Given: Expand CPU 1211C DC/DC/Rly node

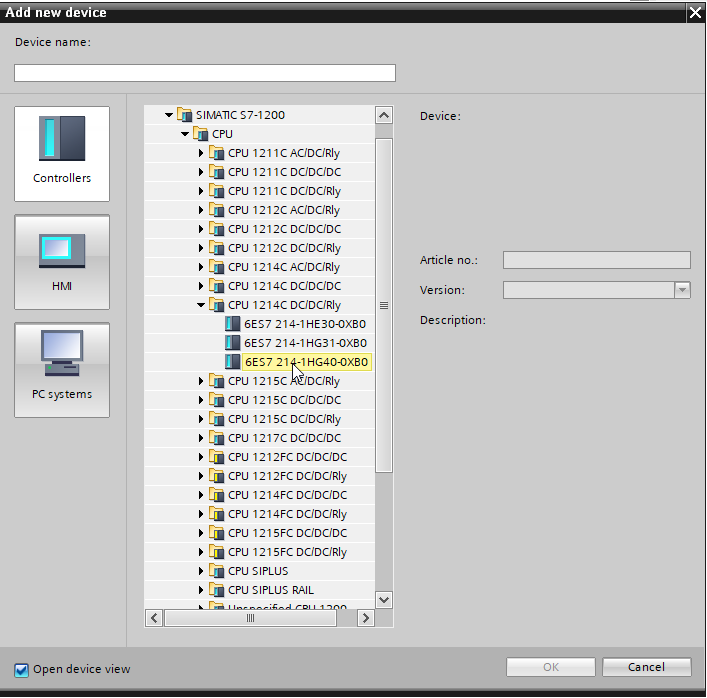Looking at the screenshot, I should pos(201,191).
